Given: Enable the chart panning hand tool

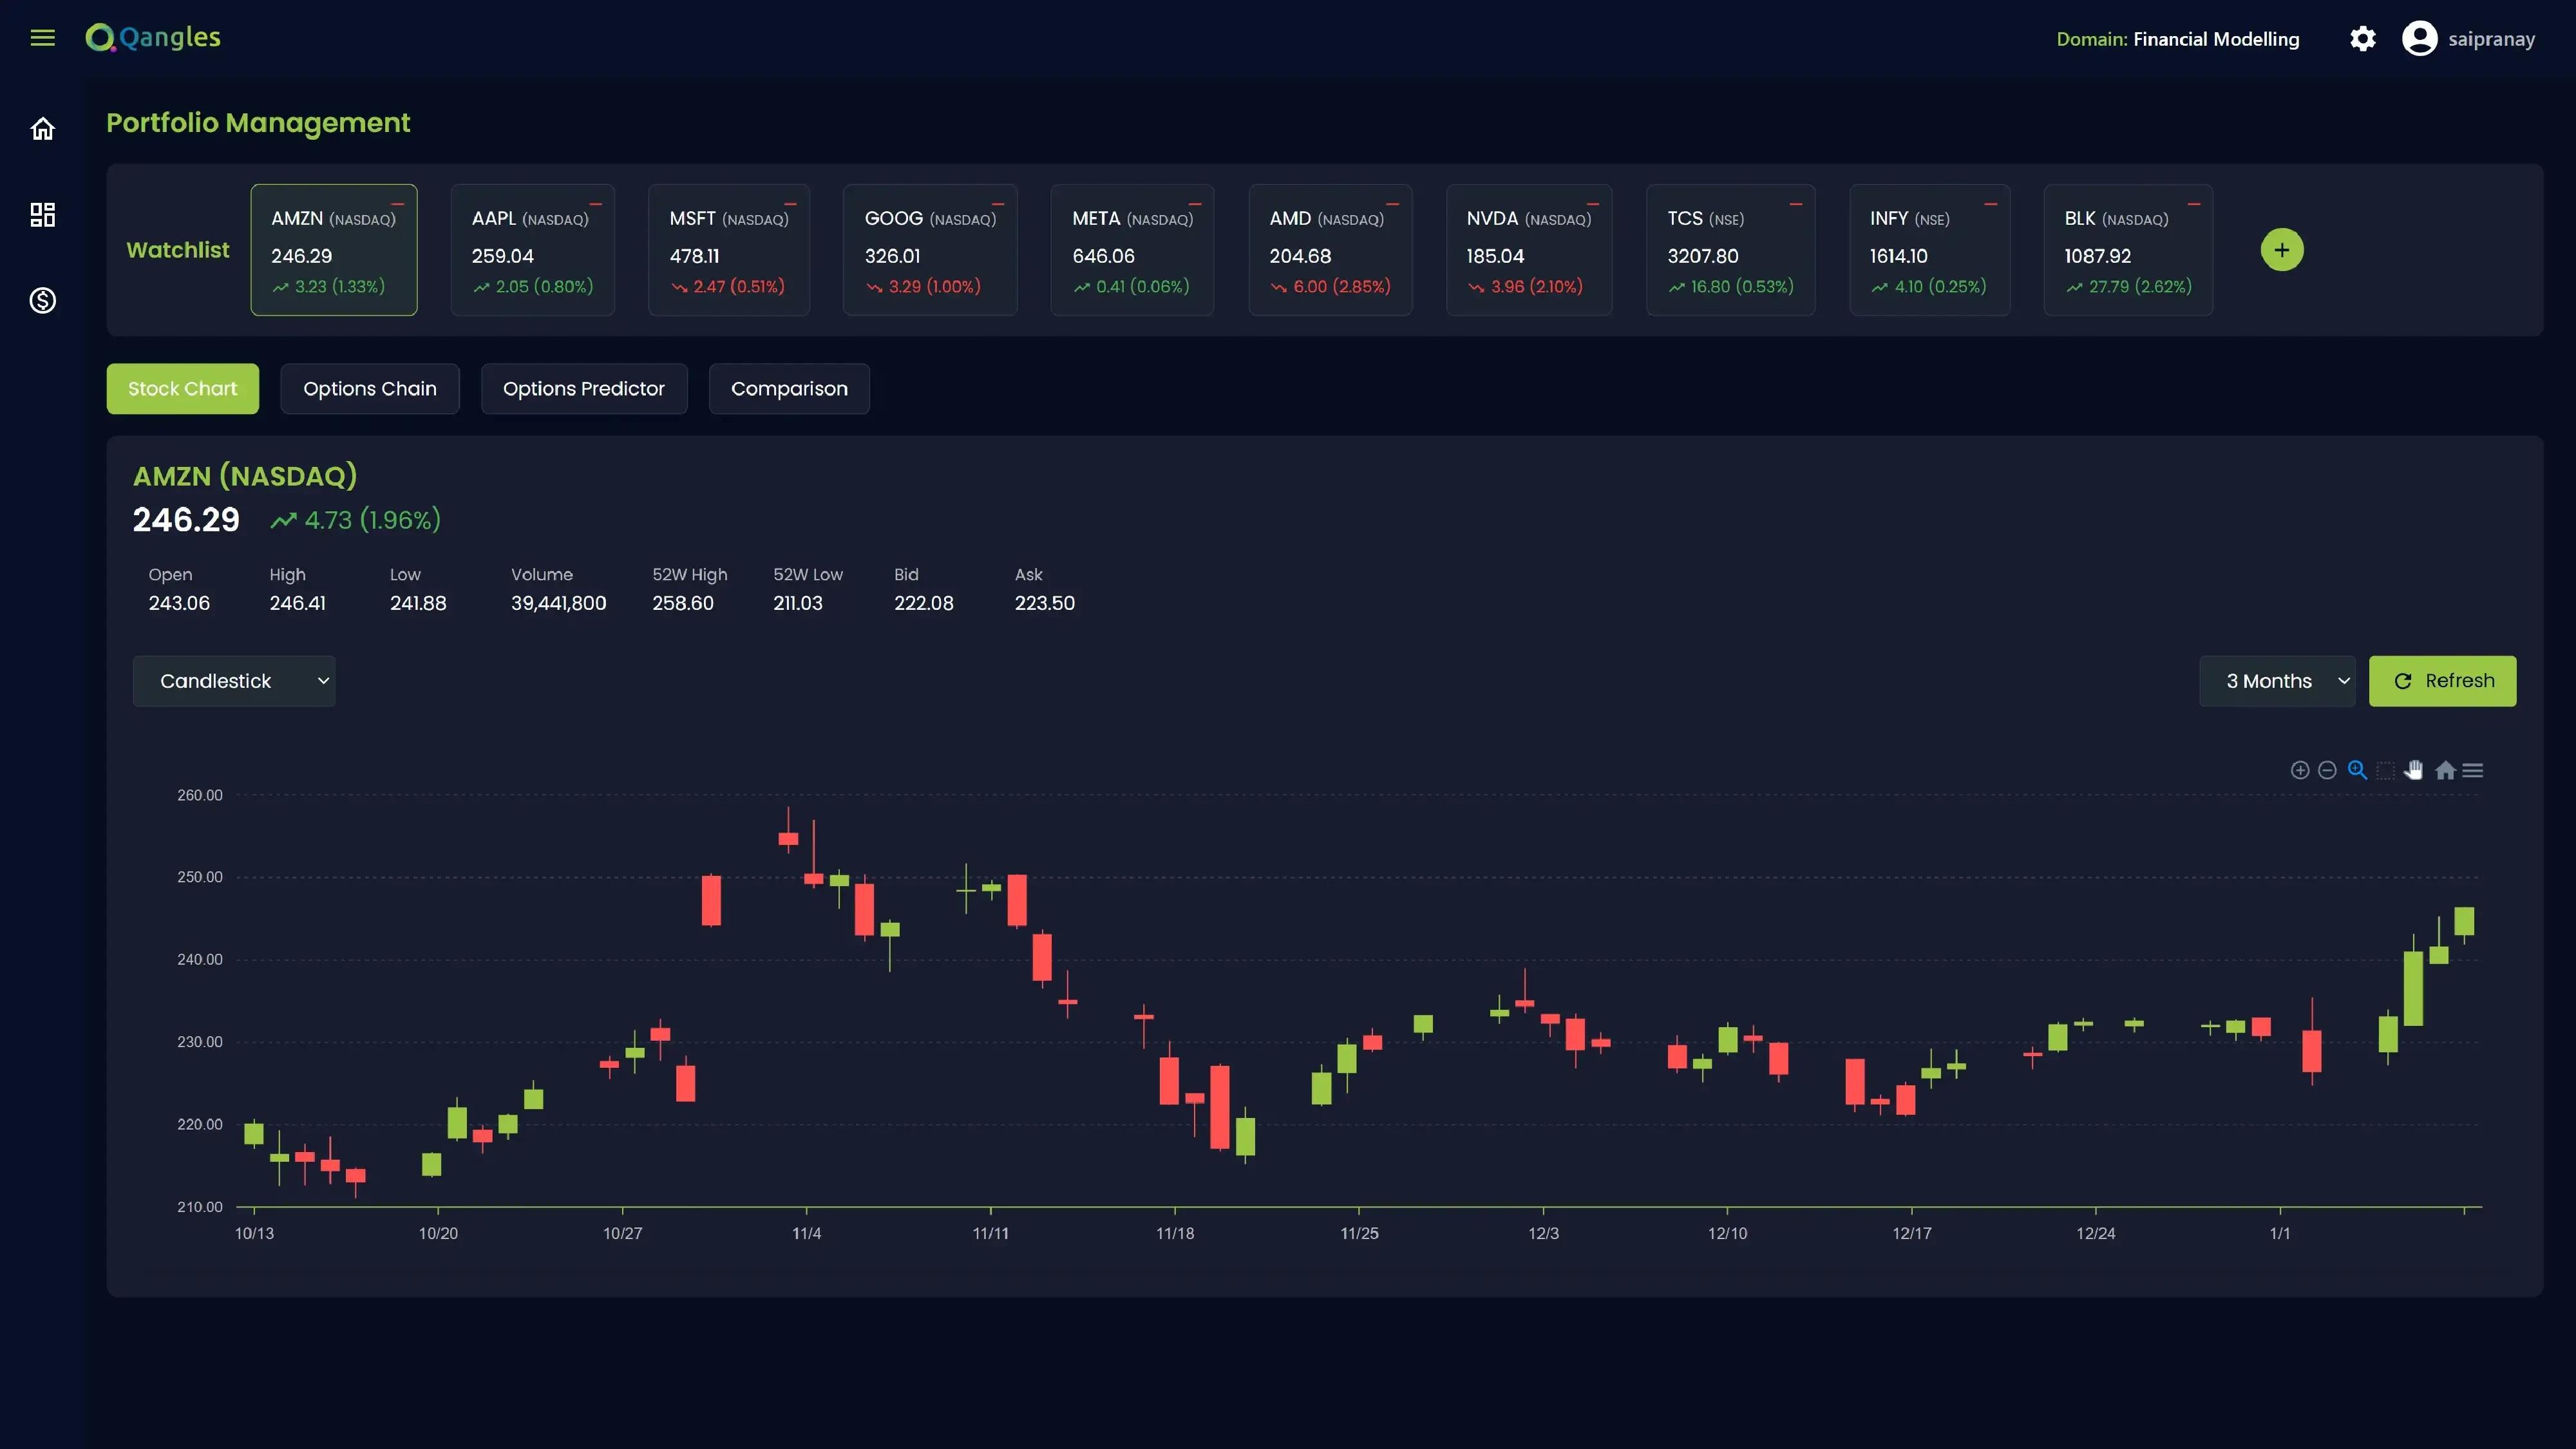Looking at the screenshot, I should pyautogui.click(x=2414, y=769).
